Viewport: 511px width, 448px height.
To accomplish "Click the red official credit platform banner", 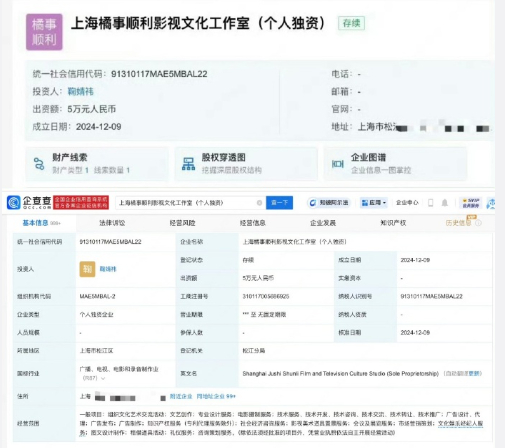I will (x=81, y=202).
